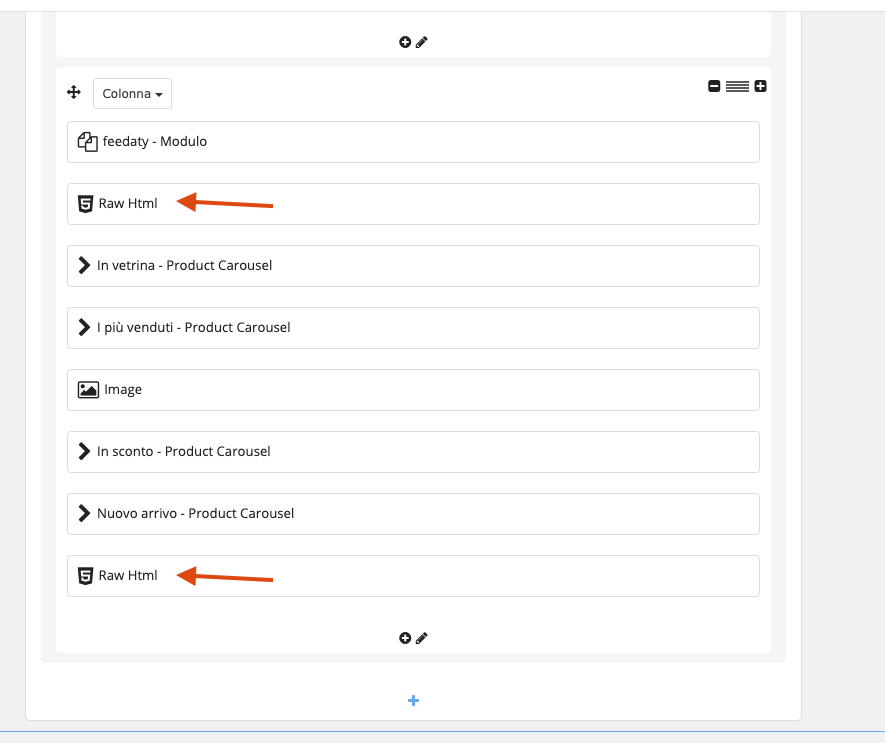Click the blue plus to add a row
Viewport: 885px width, 743px height.
[x=413, y=701]
